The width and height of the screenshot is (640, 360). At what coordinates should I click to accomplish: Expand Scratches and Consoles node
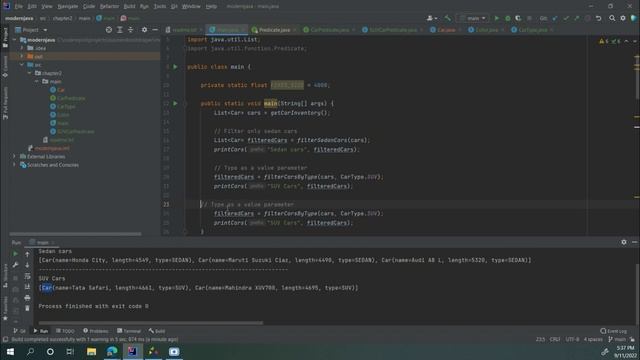pos(14,165)
